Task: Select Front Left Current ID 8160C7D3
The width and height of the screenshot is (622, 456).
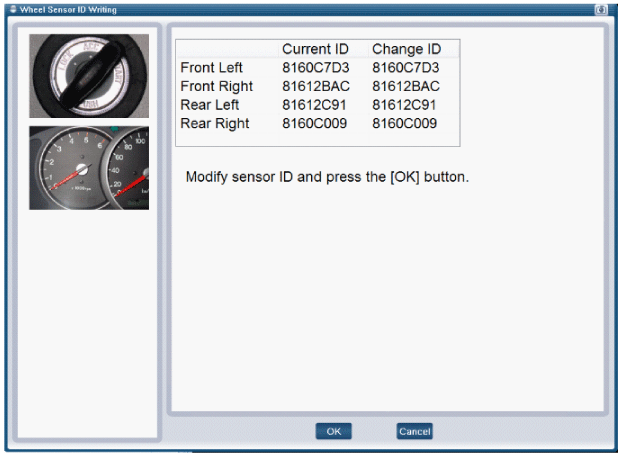Action: 316,68
